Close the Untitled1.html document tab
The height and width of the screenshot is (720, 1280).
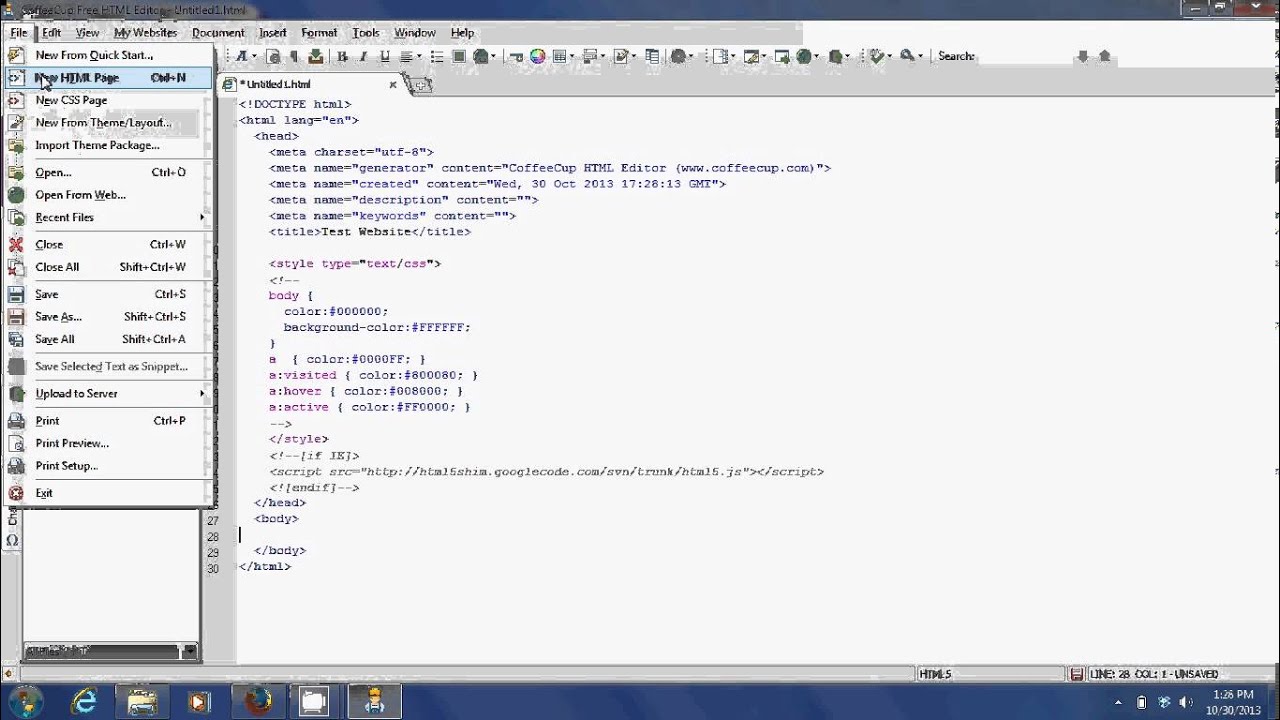[x=393, y=85]
